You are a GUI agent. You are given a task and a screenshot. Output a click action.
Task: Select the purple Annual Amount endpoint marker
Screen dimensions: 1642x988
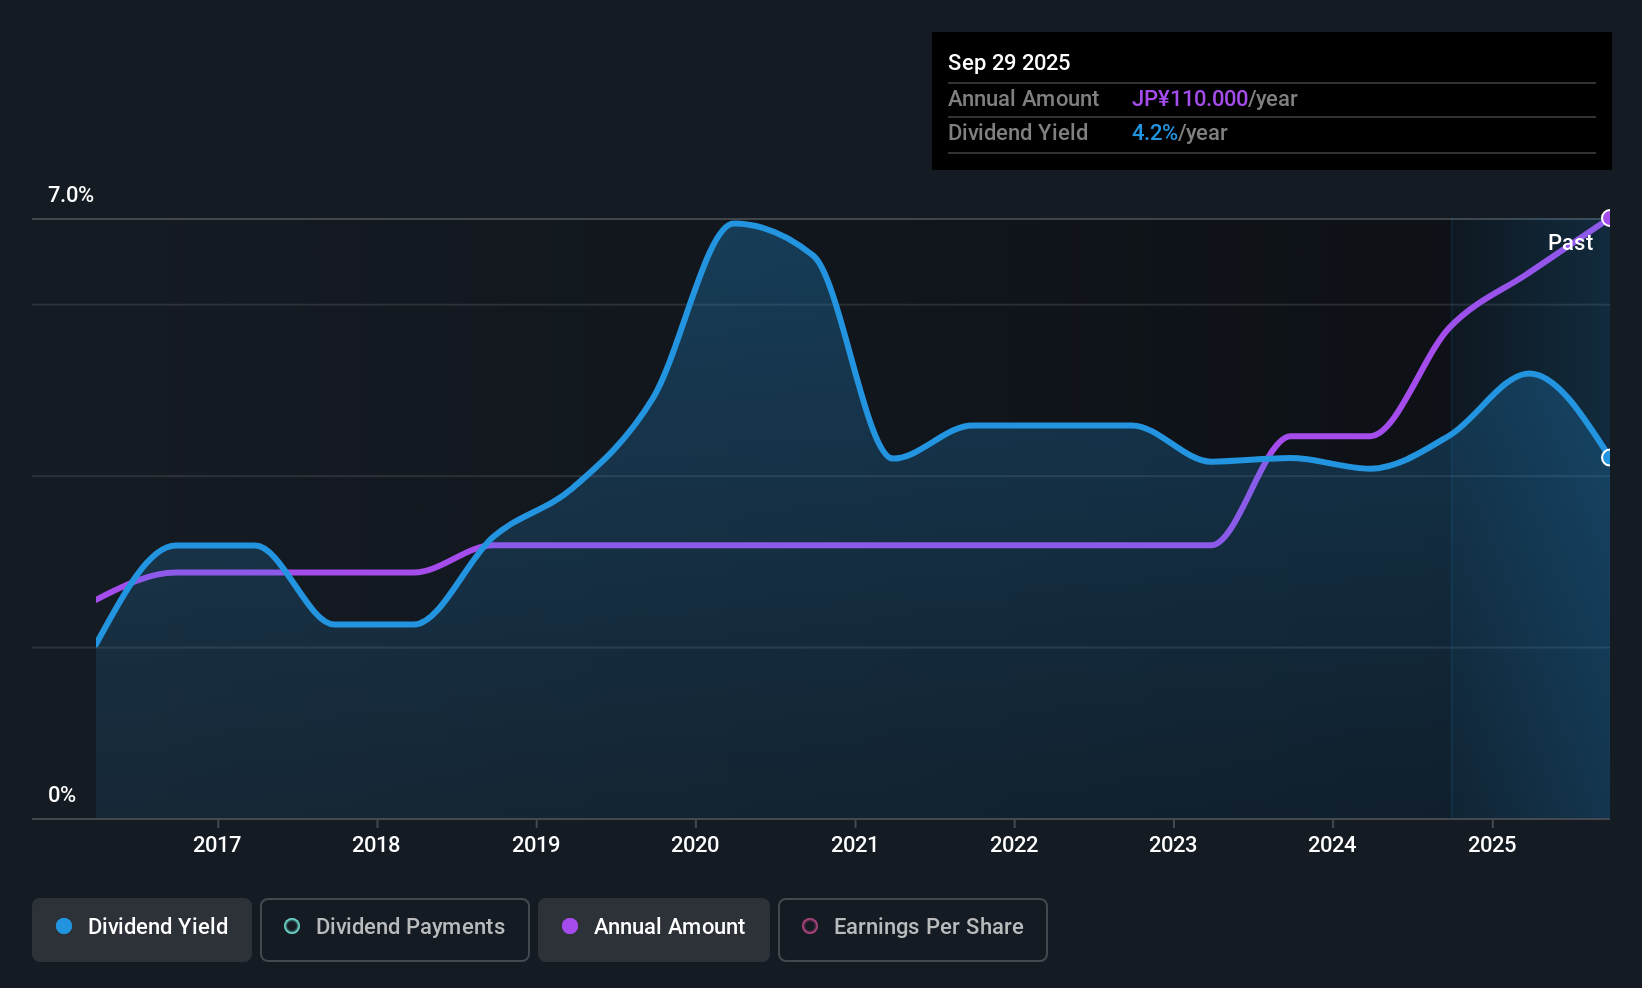tap(1608, 218)
